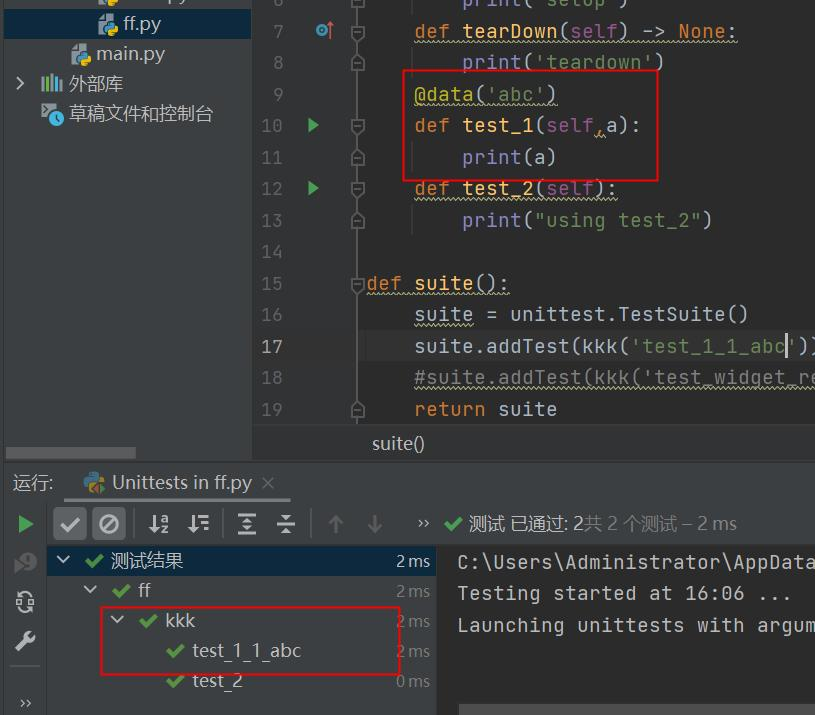
Task: Toggle show ignored tests
Action: click(109, 524)
